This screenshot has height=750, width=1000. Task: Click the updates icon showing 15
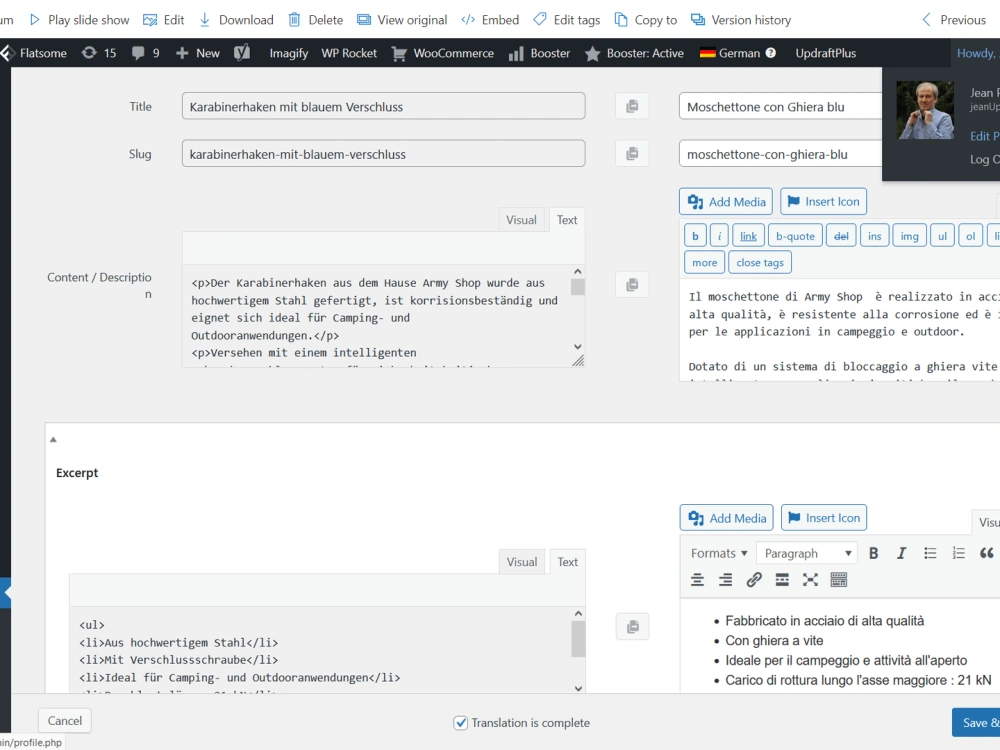(x=99, y=53)
